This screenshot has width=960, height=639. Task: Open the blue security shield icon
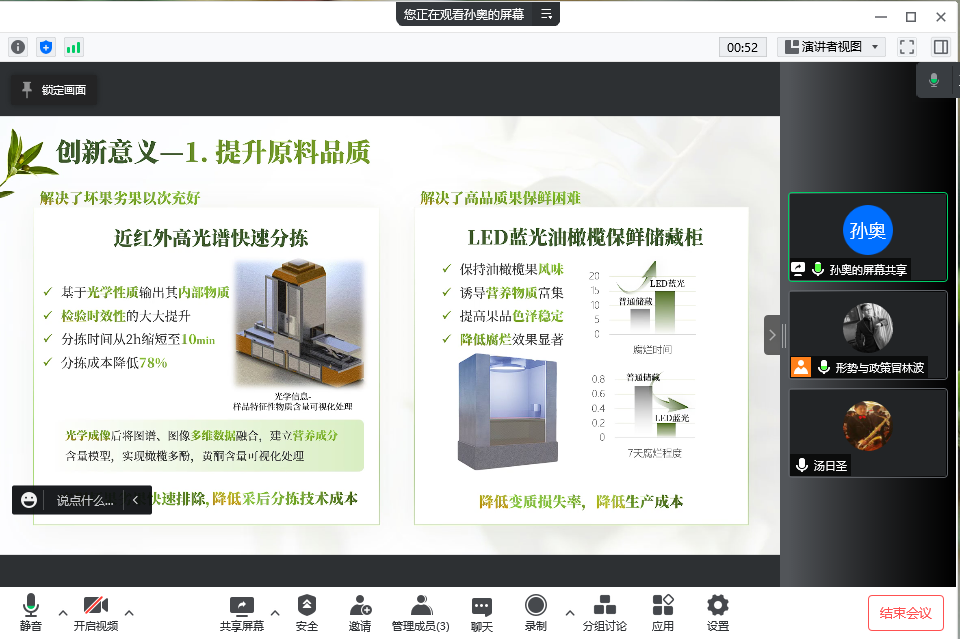46,47
